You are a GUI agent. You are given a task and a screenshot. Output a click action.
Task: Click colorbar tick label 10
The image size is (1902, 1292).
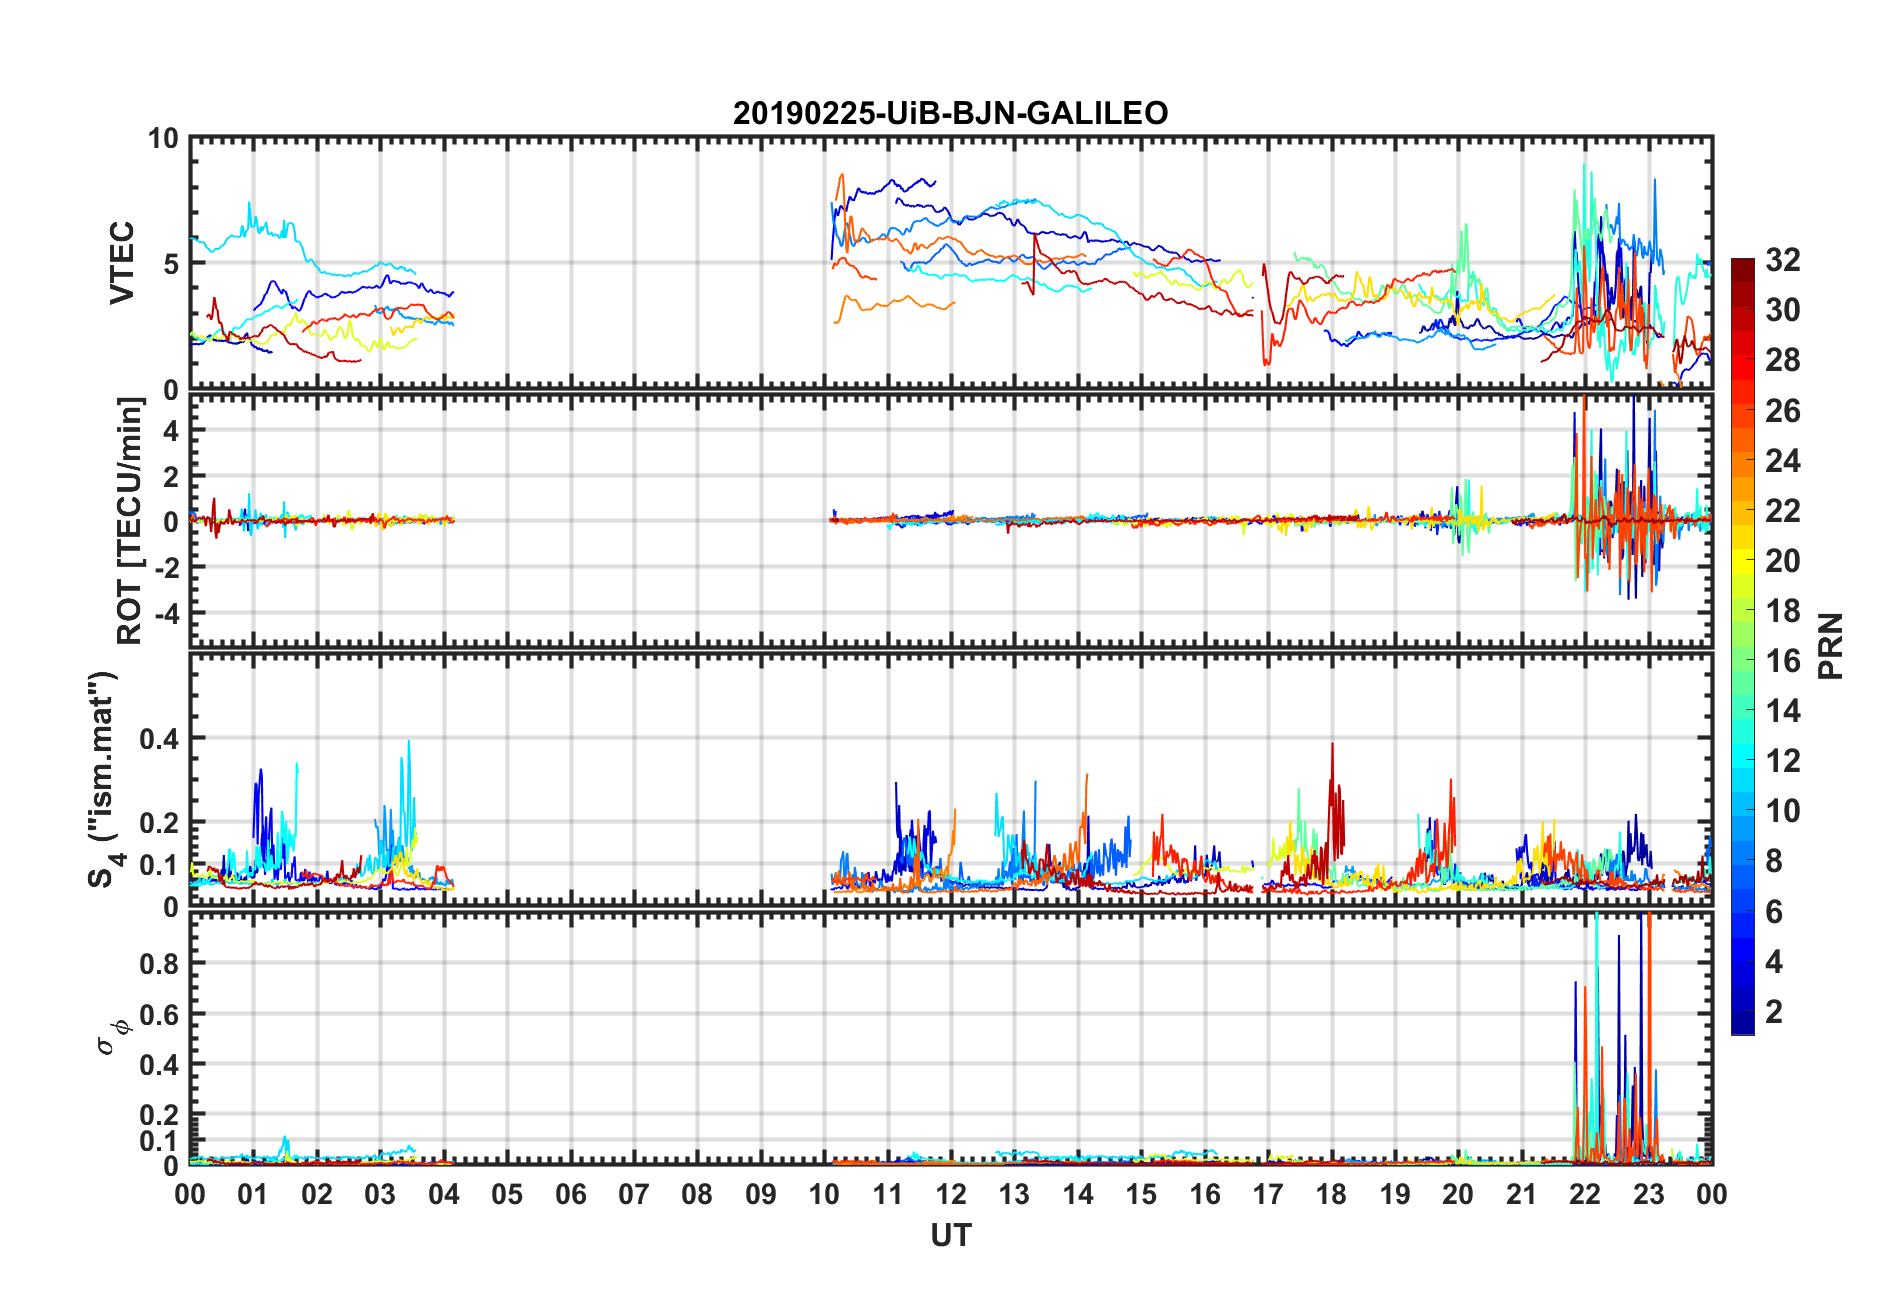[1783, 810]
